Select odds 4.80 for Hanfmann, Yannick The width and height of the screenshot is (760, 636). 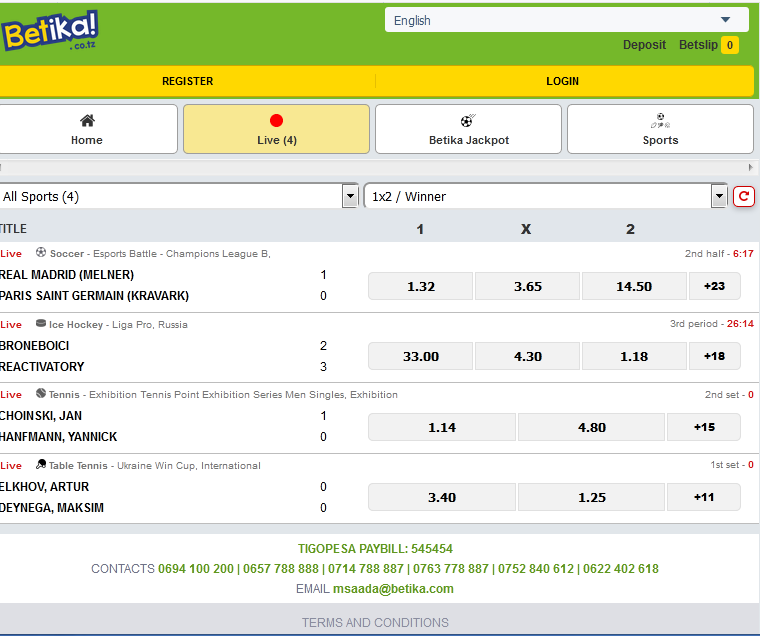pos(591,427)
